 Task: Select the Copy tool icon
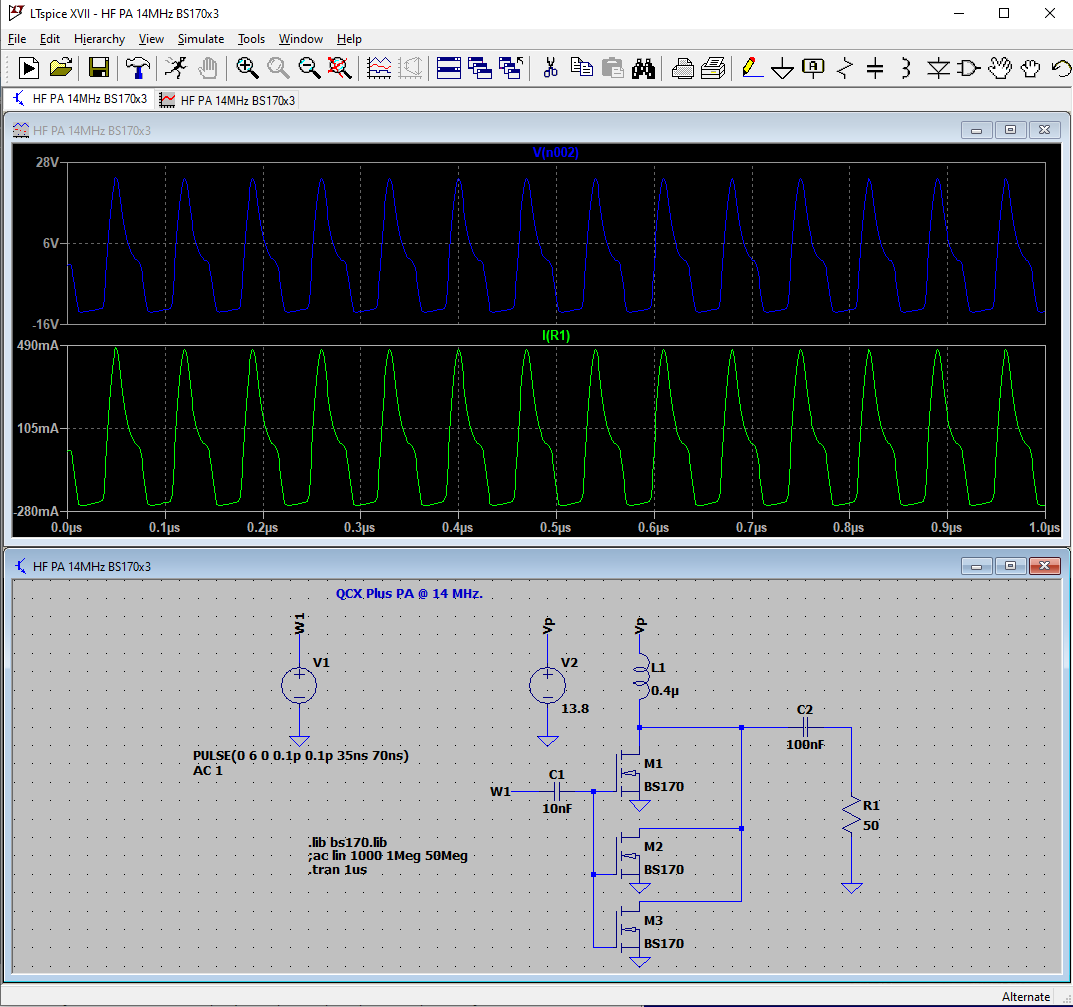coord(582,68)
